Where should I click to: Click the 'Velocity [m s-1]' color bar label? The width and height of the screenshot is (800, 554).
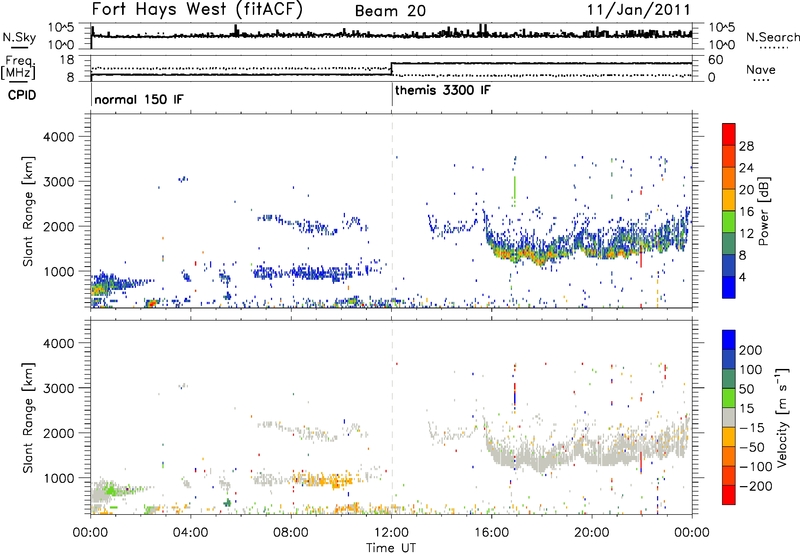(x=782, y=417)
